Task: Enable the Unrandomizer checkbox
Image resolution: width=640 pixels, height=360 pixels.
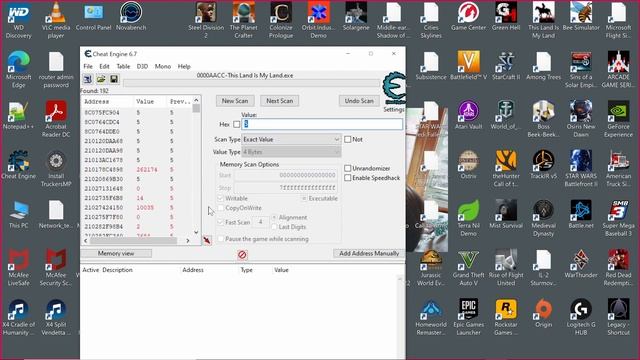Action: [x=348, y=168]
